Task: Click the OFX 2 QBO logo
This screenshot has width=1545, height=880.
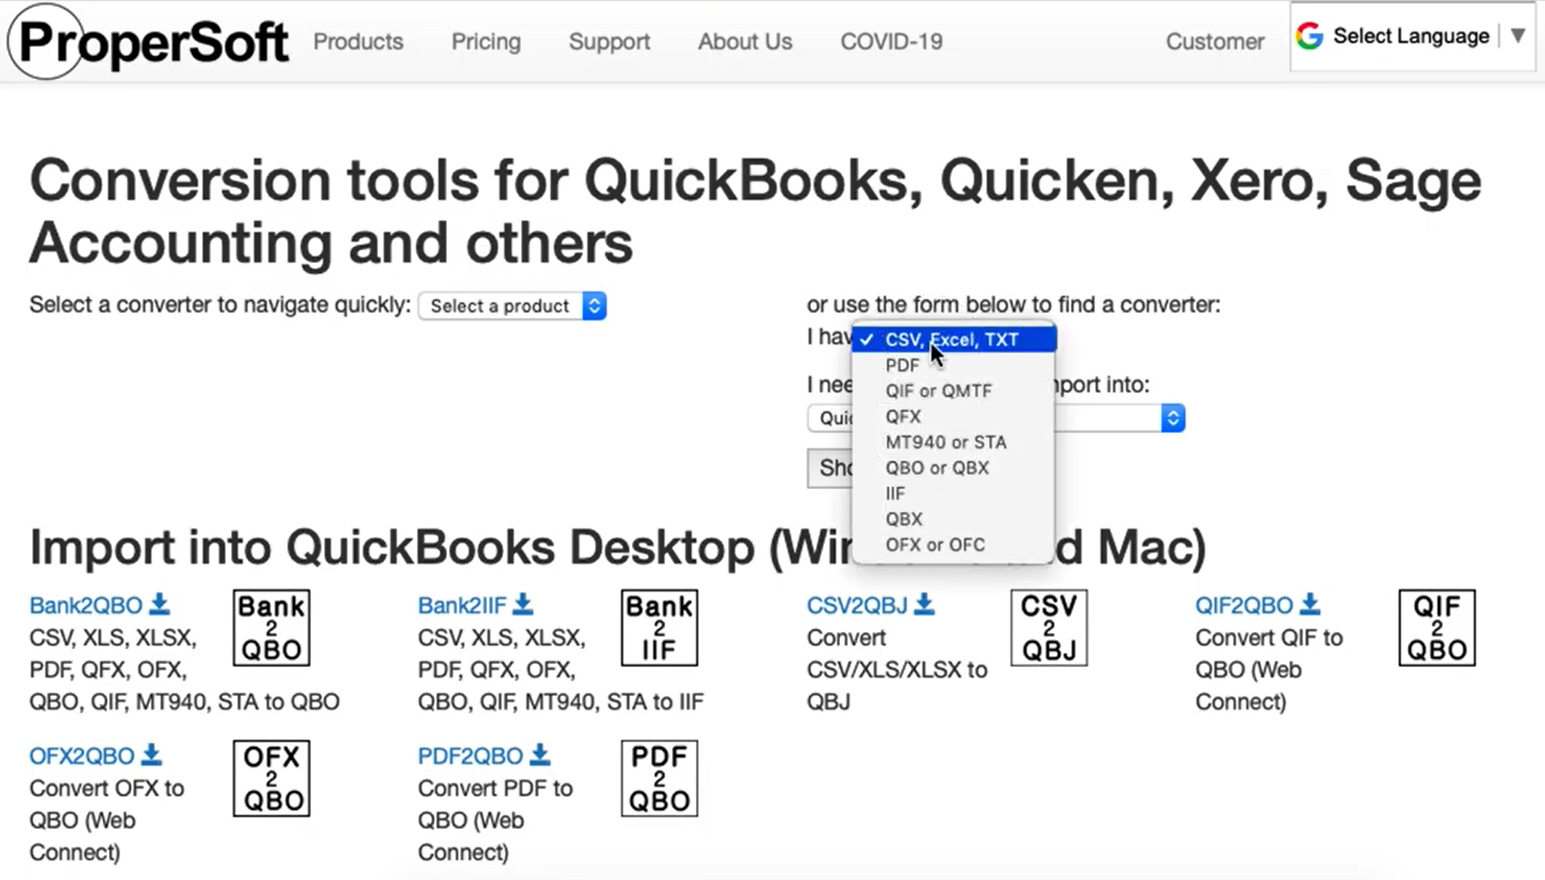Action: click(271, 778)
